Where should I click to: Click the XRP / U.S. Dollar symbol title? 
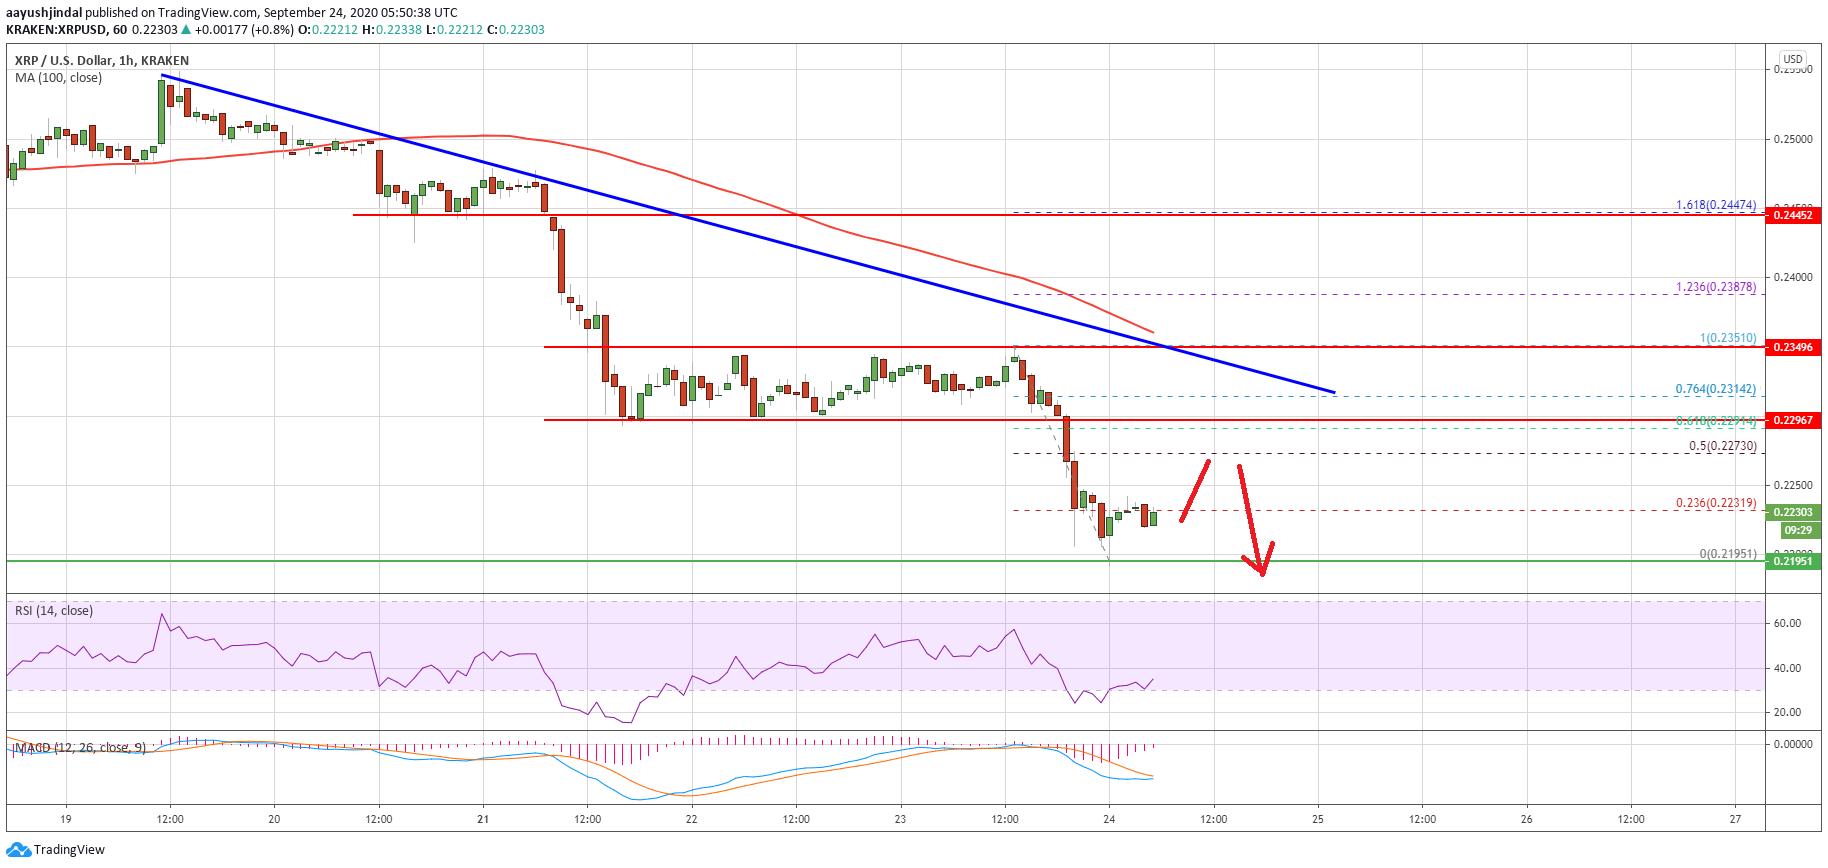click(x=102, y=60)
